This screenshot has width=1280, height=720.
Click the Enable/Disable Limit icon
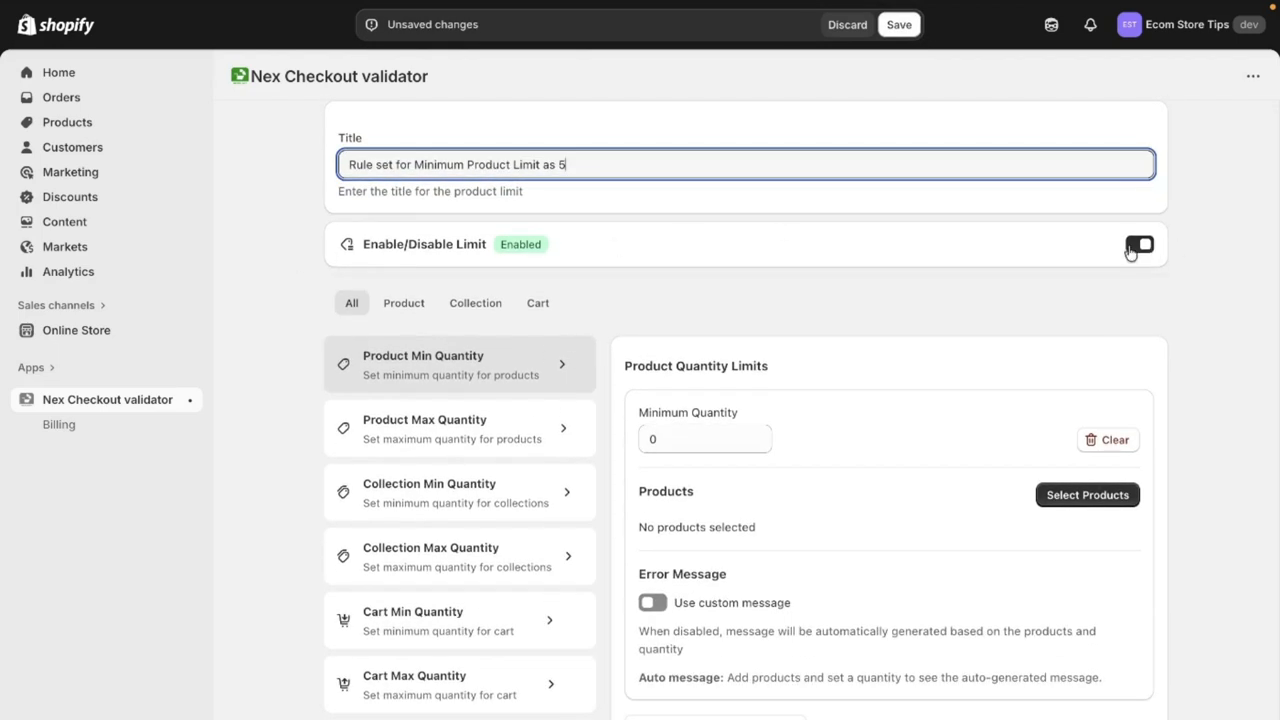click(x=347, y=244)
